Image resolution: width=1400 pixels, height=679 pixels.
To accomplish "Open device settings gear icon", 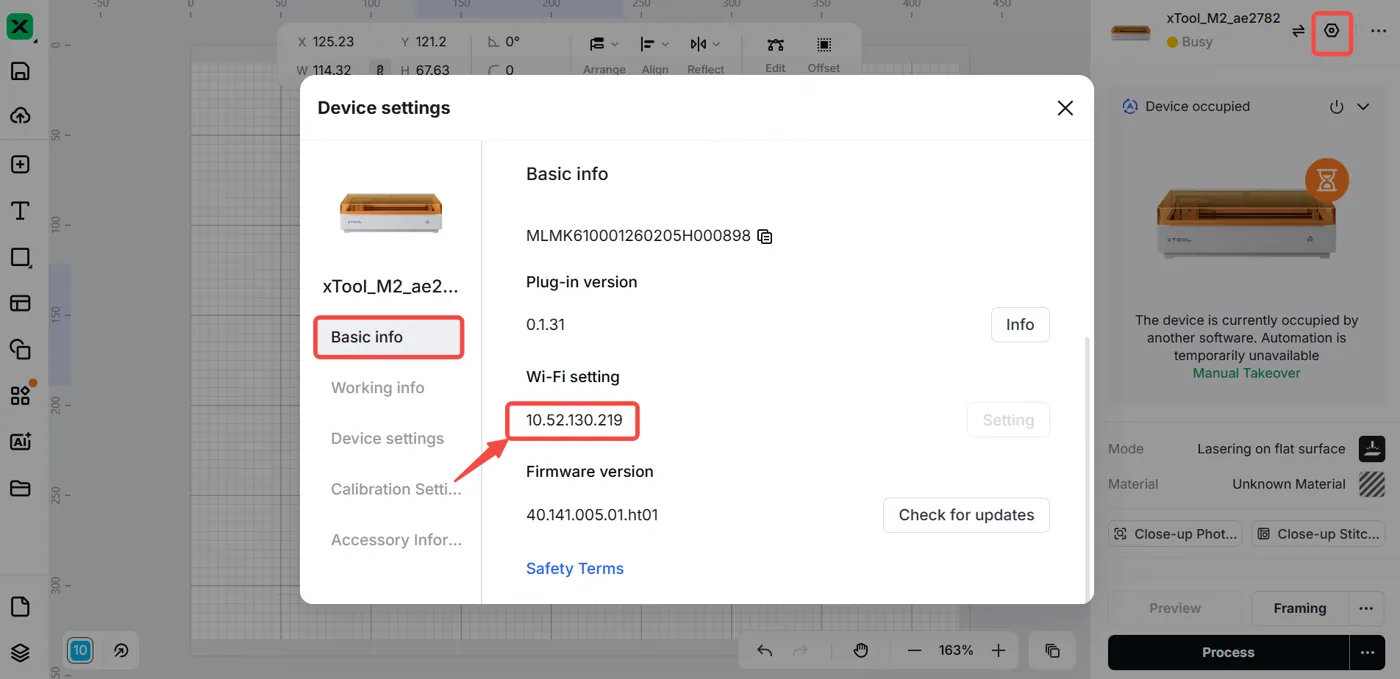I will [x=1331, y=31].
